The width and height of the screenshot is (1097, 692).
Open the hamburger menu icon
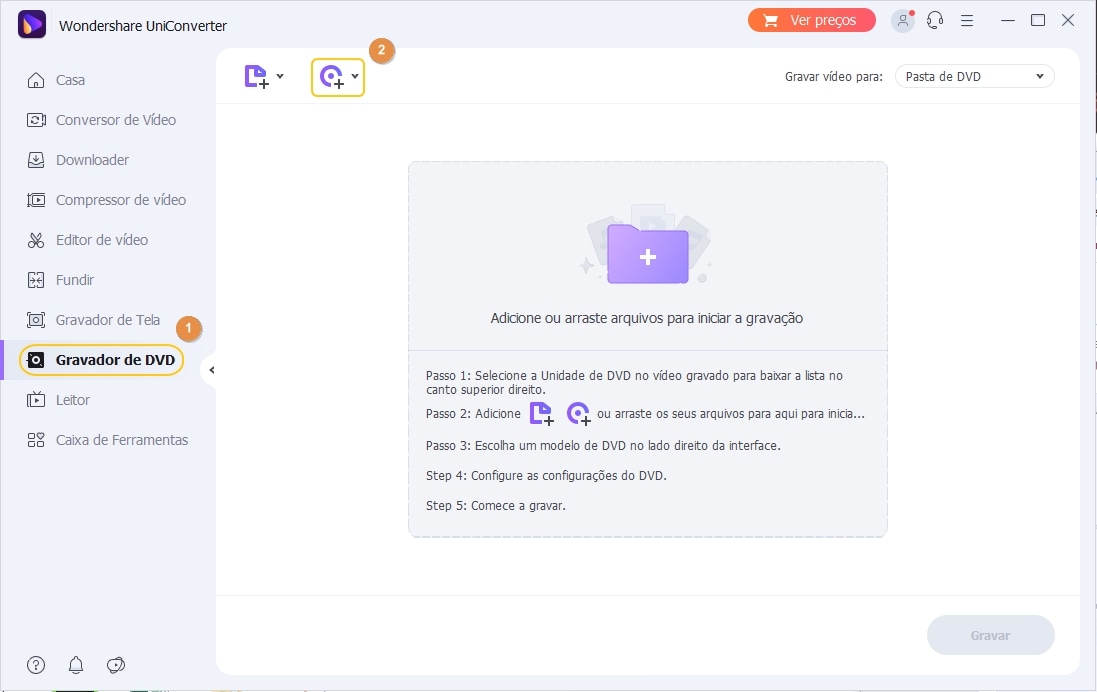tap(967, 20)
